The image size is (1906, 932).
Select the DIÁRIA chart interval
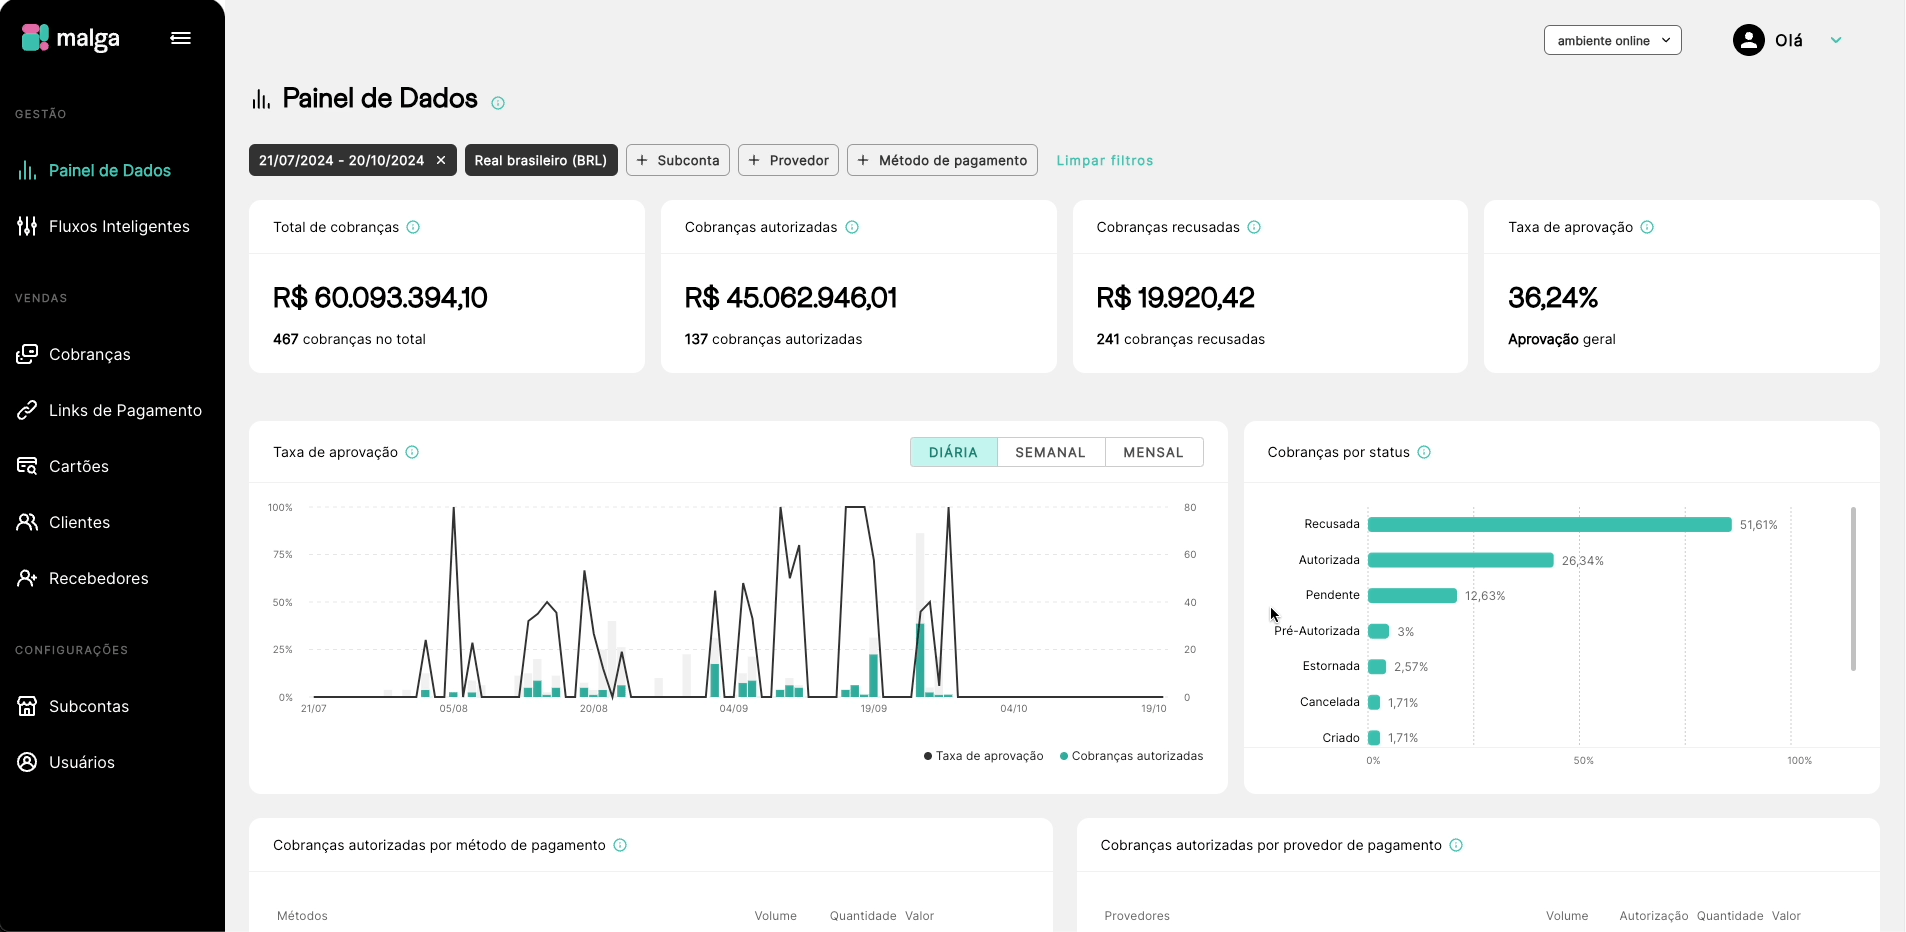coord(953,452)
